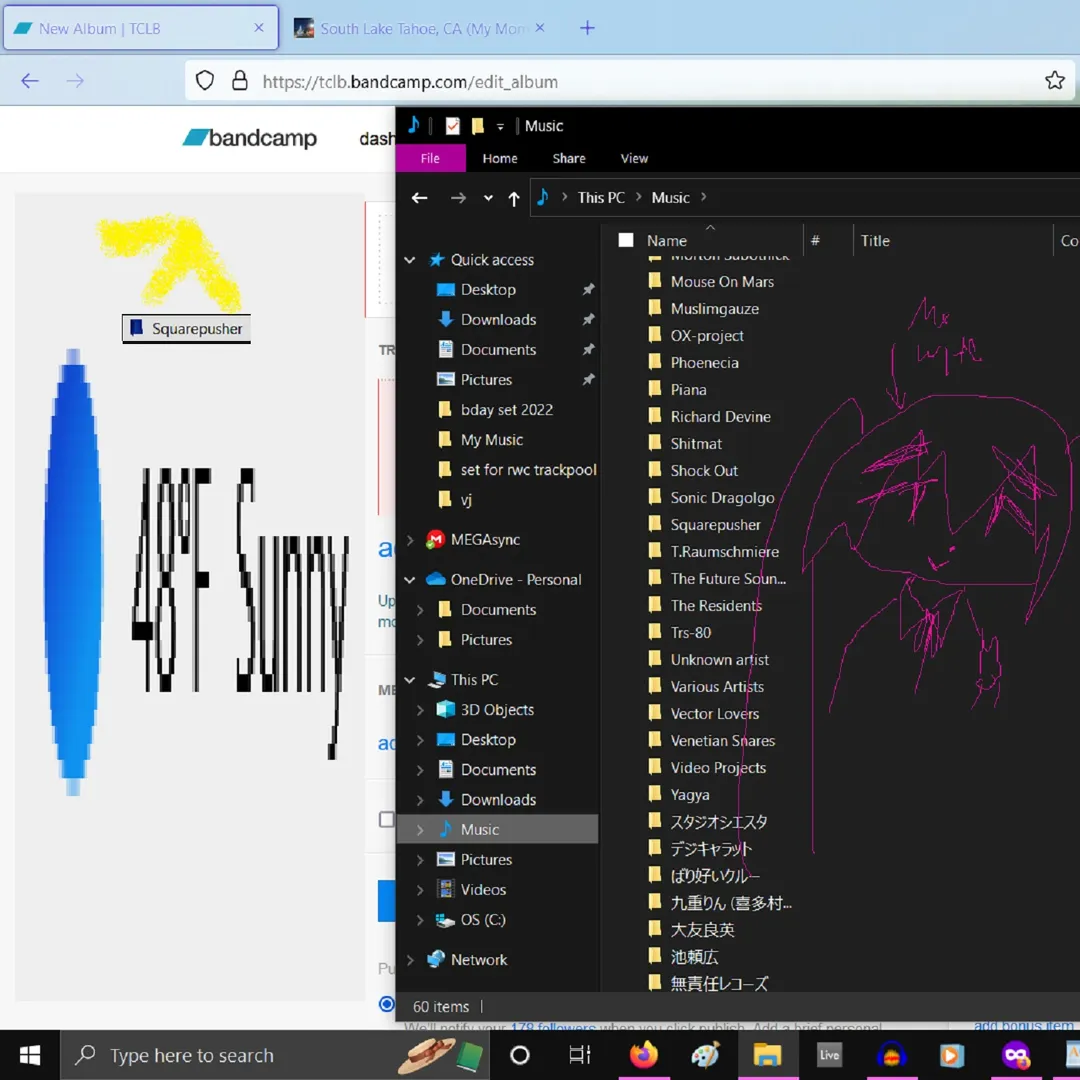This screenshot has width=1080, height=1080.
Task: Launch Ableton Live from the taskbar
Action: tap(829, 1055)
